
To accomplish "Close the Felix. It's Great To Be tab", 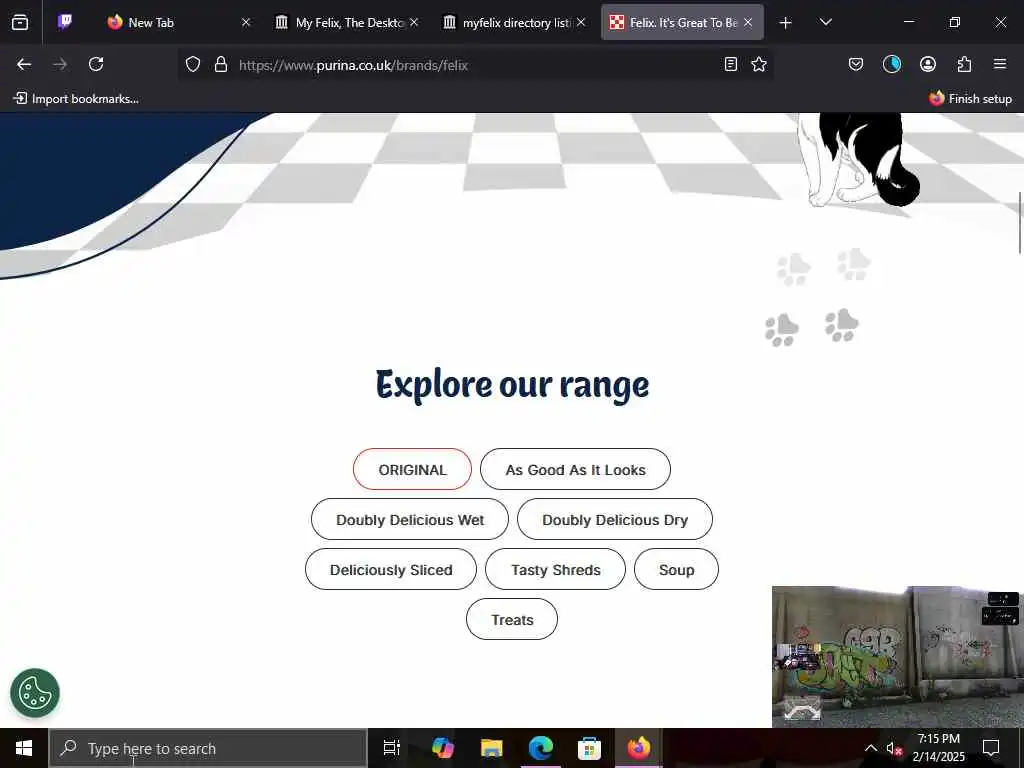I will click(x=748, y=22).
